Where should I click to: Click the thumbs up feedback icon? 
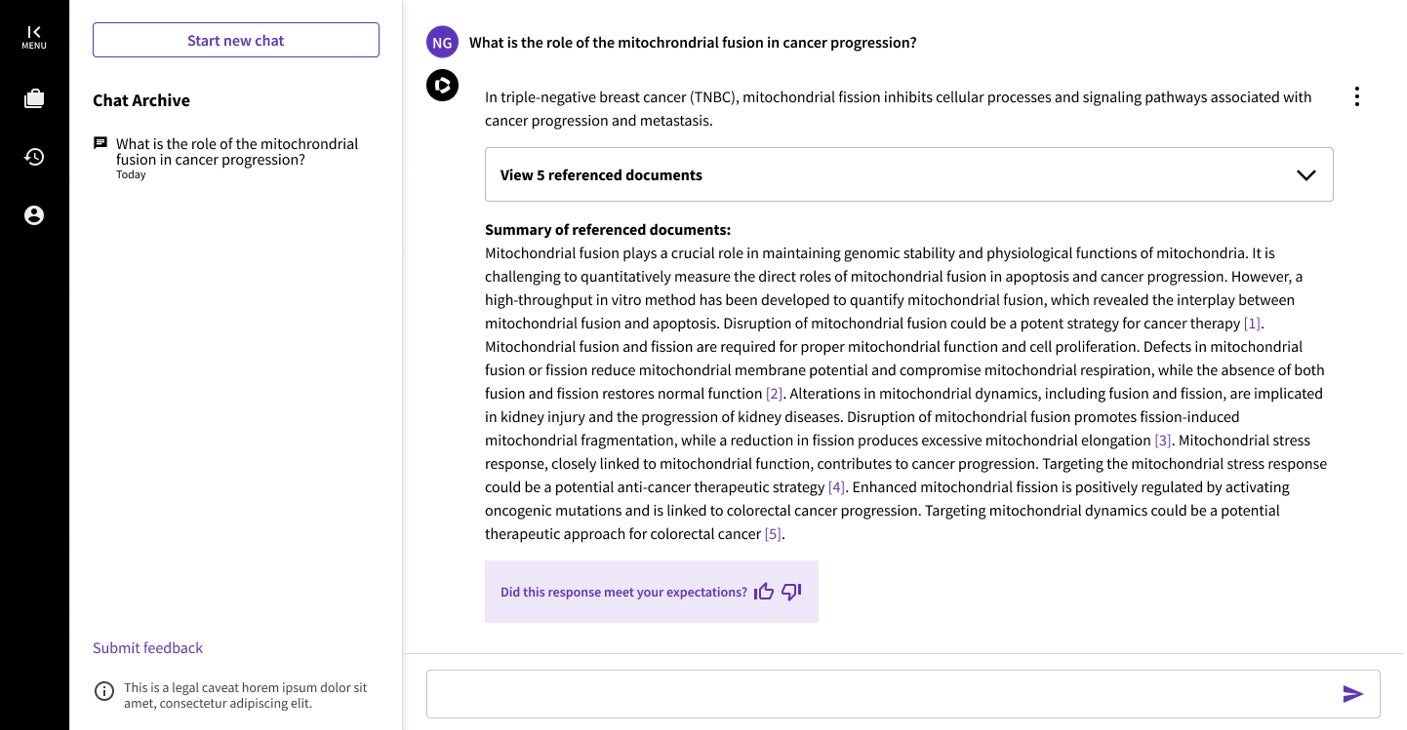click(764, 592)
